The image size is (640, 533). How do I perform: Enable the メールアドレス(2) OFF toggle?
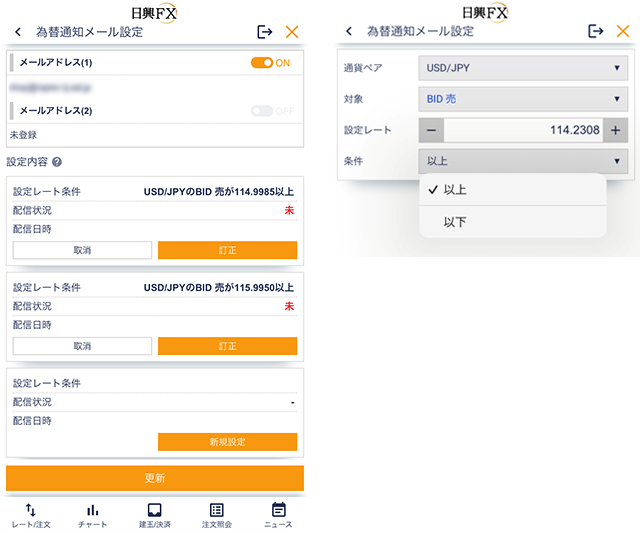pos(262,111)
